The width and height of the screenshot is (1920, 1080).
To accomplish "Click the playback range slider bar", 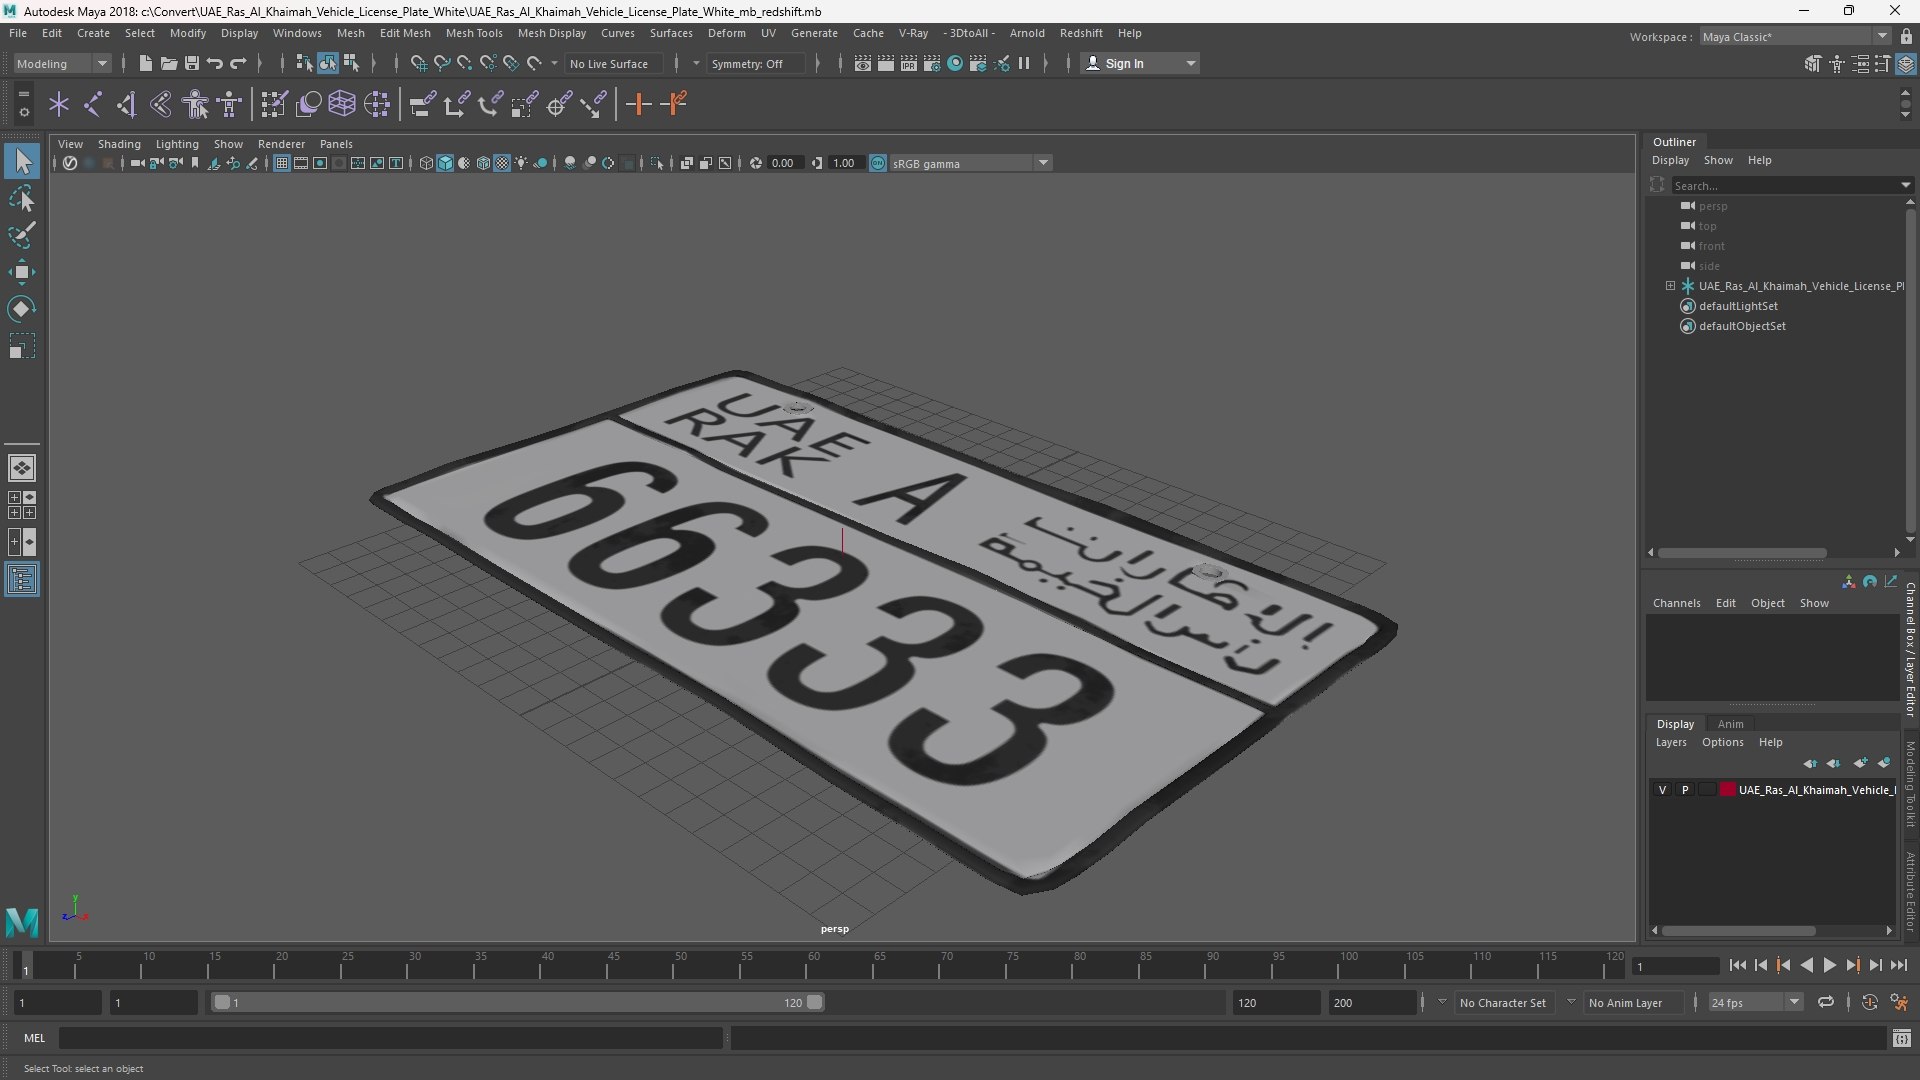I will [x=518, y=1002].
